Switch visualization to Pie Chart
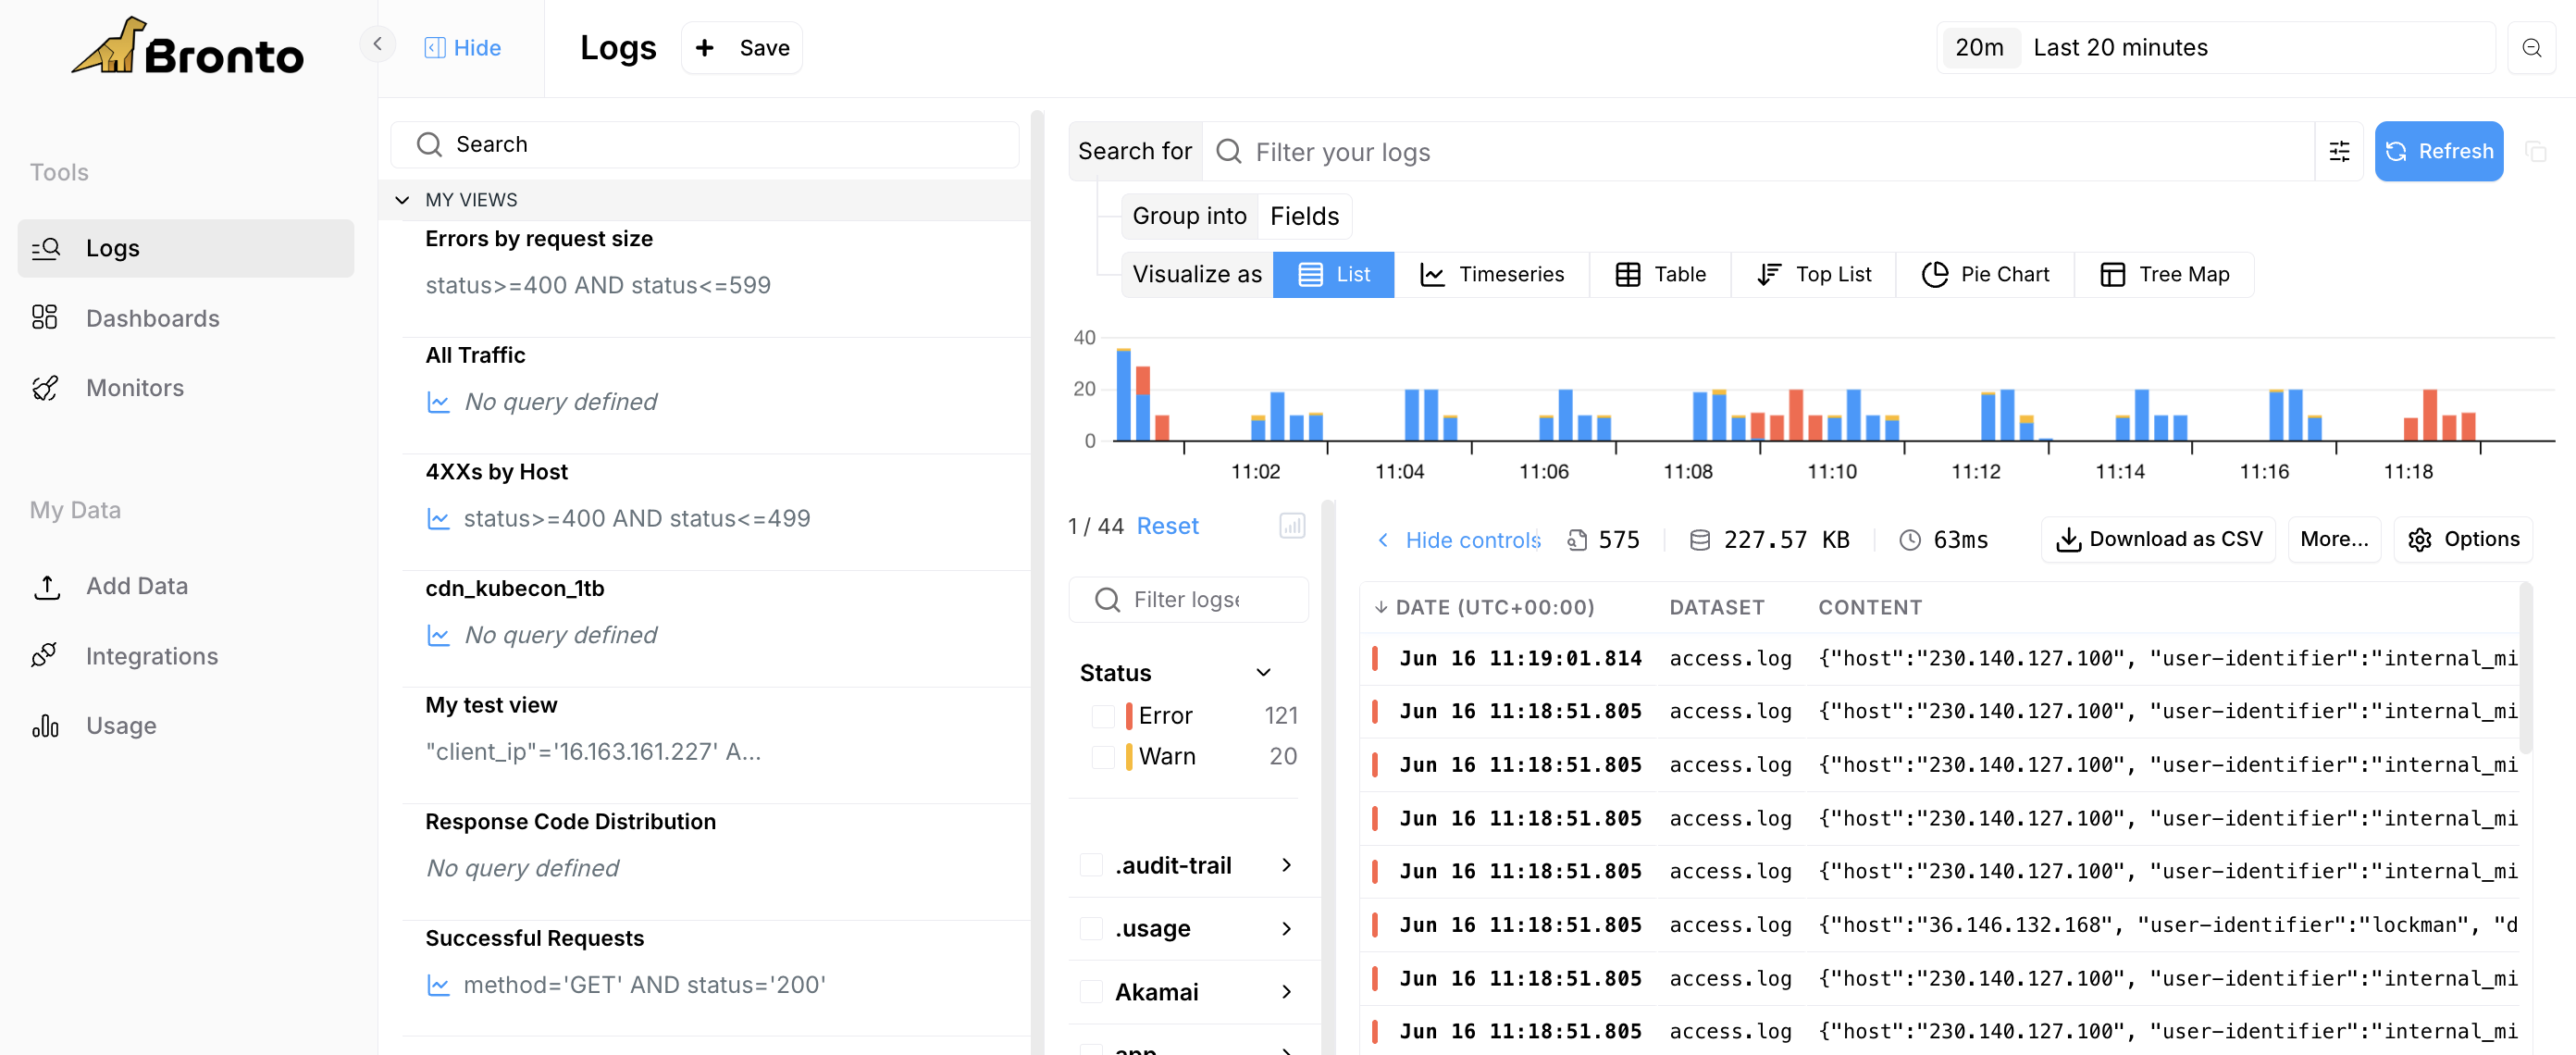This screenshot has width=2576, height=1055. 1985,274
